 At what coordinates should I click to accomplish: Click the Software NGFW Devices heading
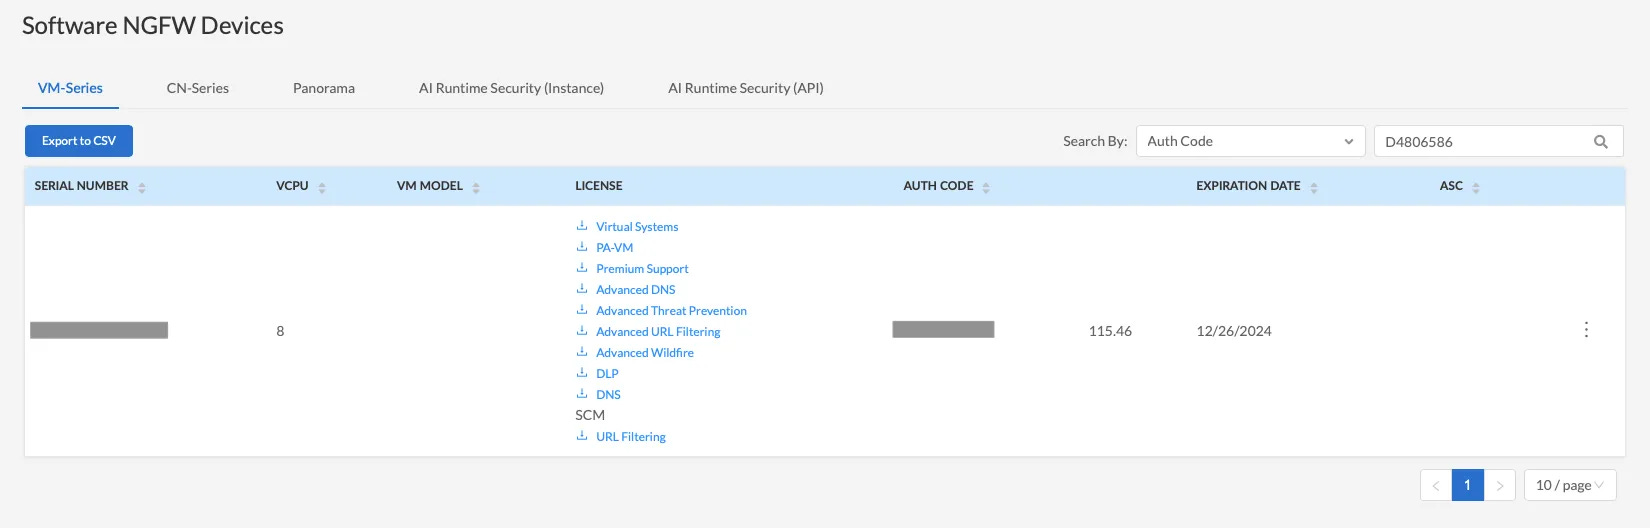pyautogui.click(x=153, y=26)
